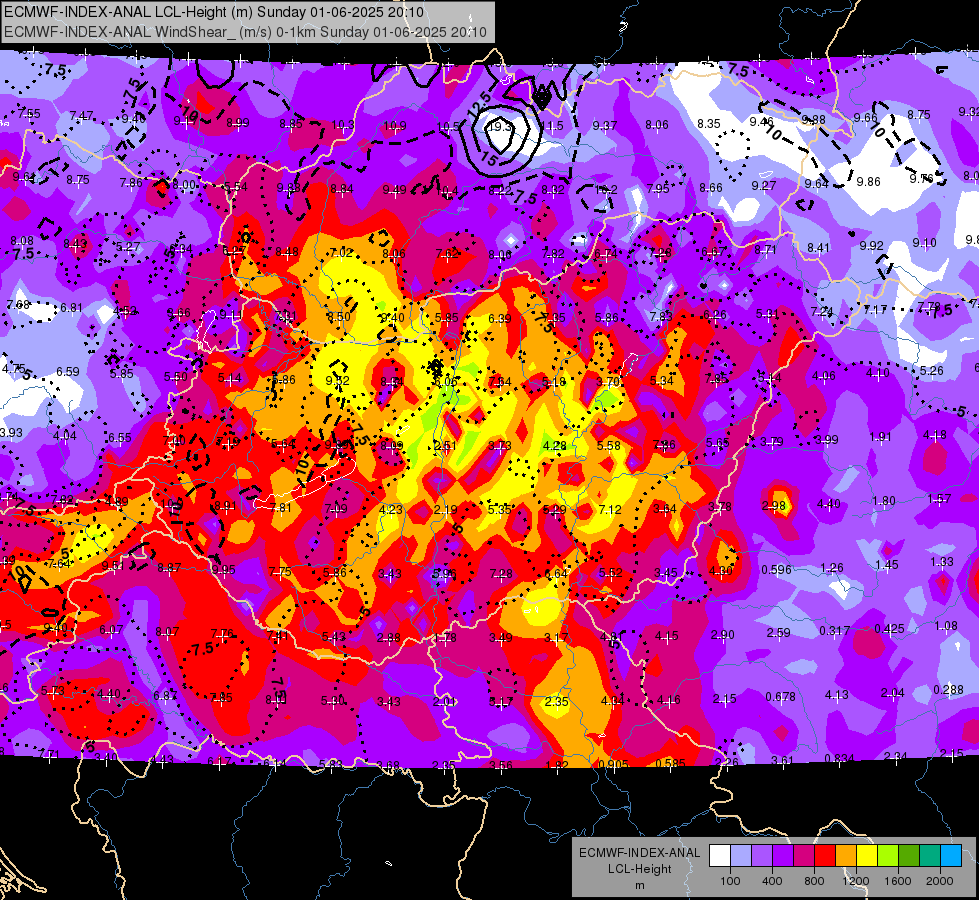Click the grid value 7.12
The width and height of the screenshot is (979, 900).
click(609, 510)
